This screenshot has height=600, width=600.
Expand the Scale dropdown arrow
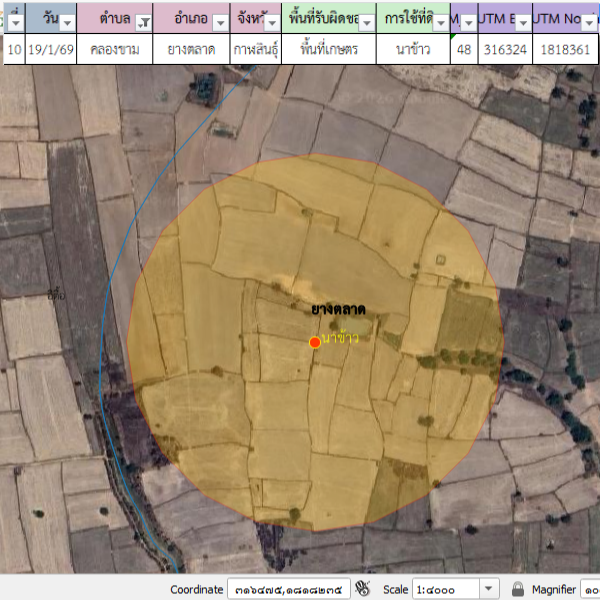[x=490, y=589]
